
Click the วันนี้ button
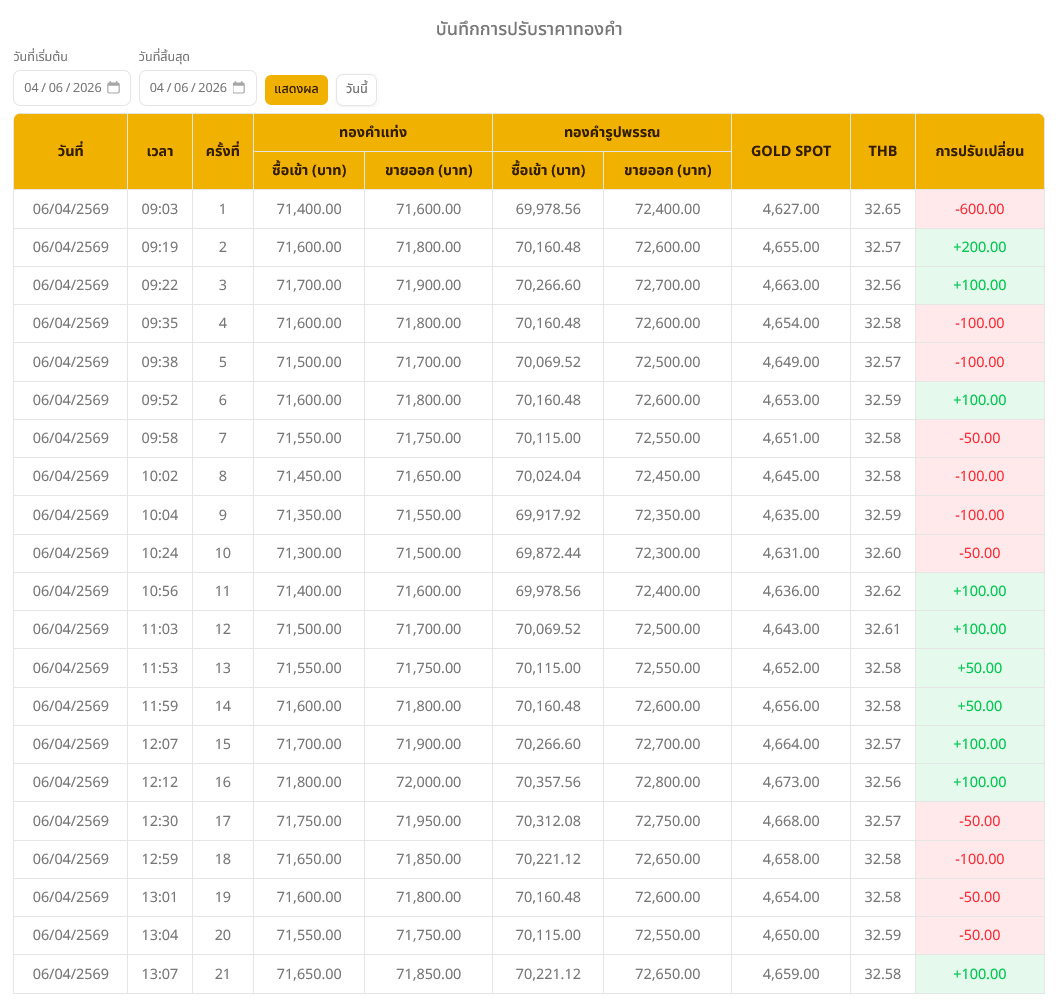pyautogui.click(x=356, y=89)
